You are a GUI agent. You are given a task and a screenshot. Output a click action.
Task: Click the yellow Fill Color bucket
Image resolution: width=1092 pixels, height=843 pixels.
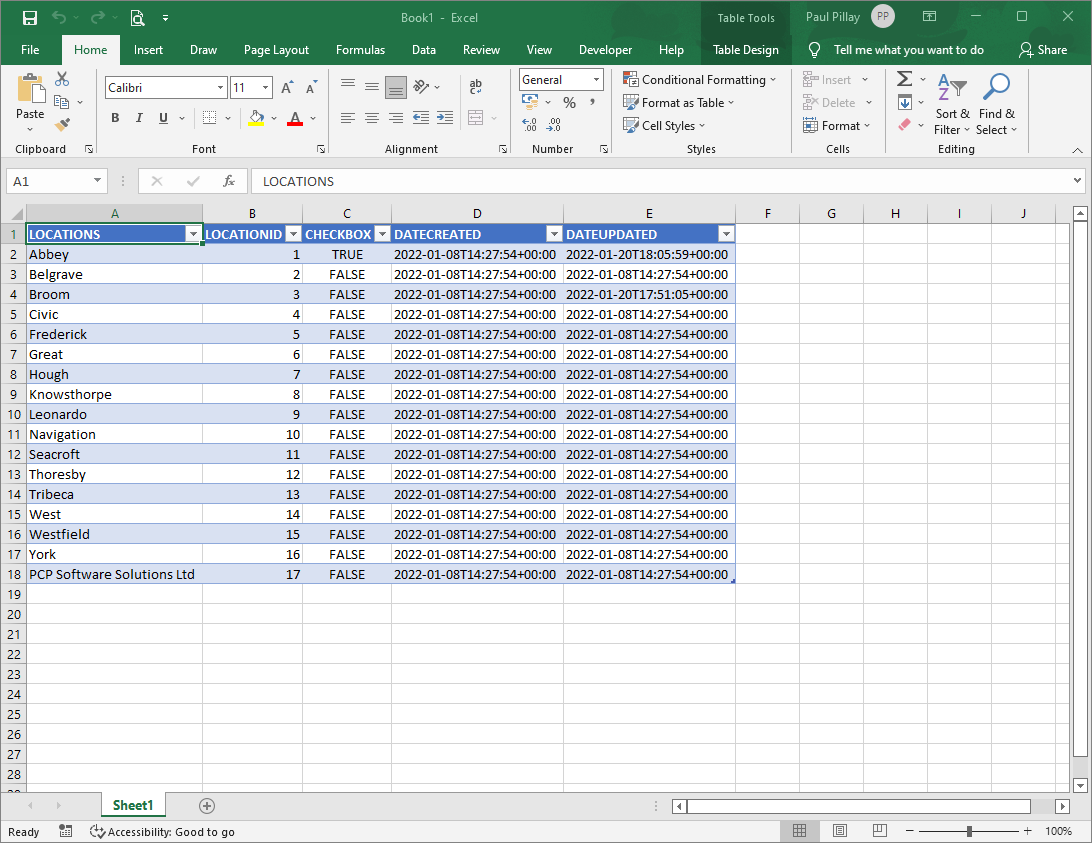click(x=256, y=118)
